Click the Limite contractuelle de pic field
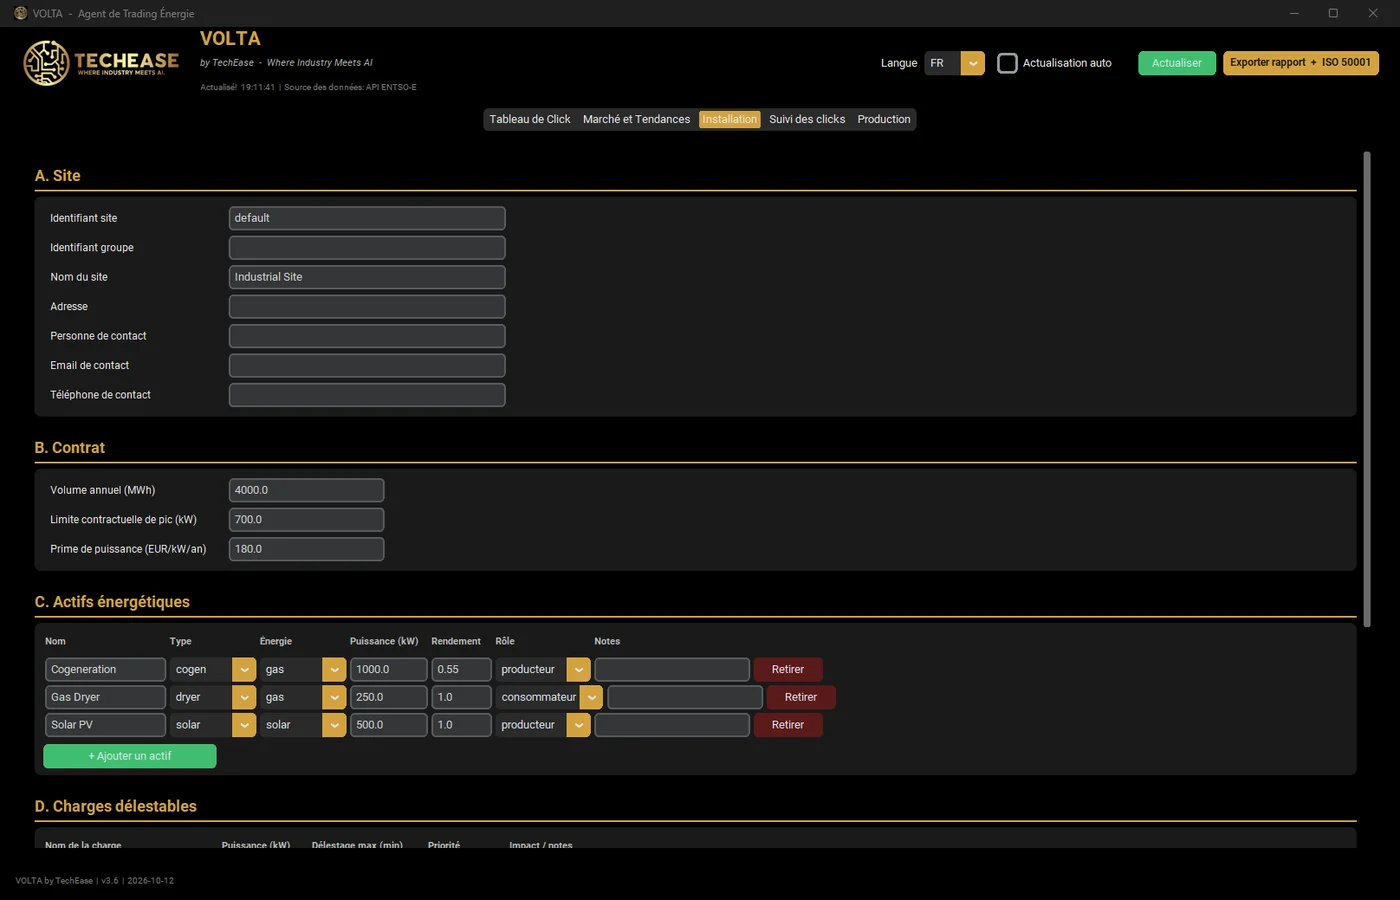 (306, 519)
